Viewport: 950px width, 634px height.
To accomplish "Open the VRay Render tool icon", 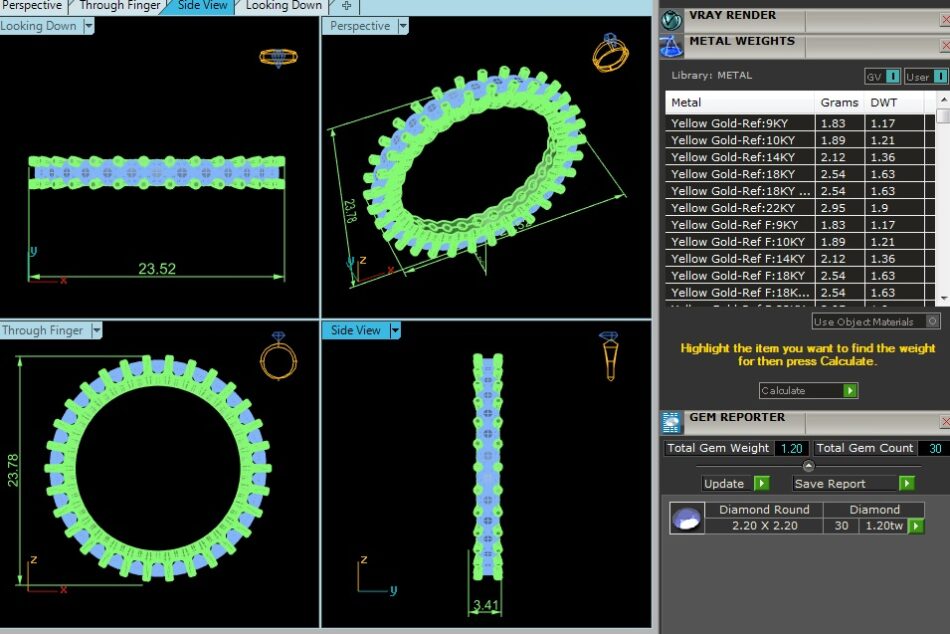I will [x=671, y=21].
